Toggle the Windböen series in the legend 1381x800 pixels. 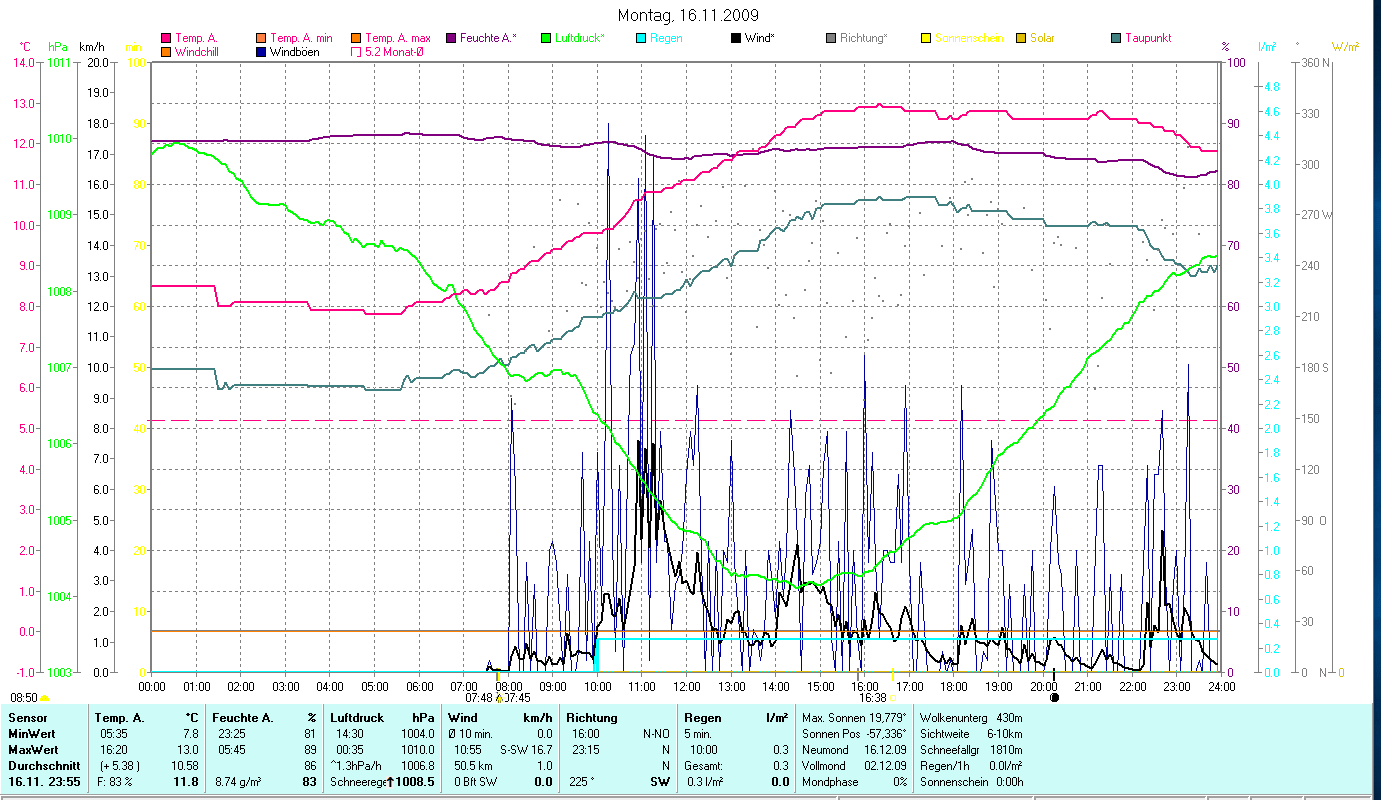pyautogui.click(x=262, y=51)
